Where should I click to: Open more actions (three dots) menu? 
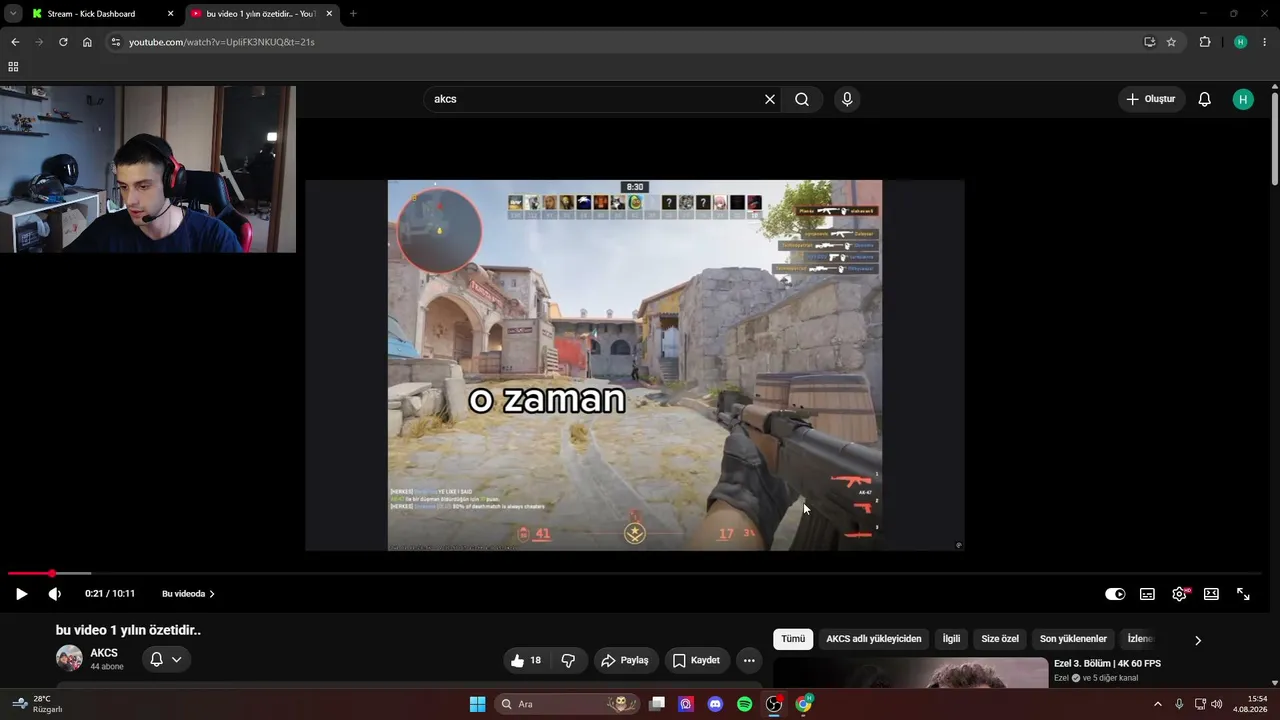point(749,660)
